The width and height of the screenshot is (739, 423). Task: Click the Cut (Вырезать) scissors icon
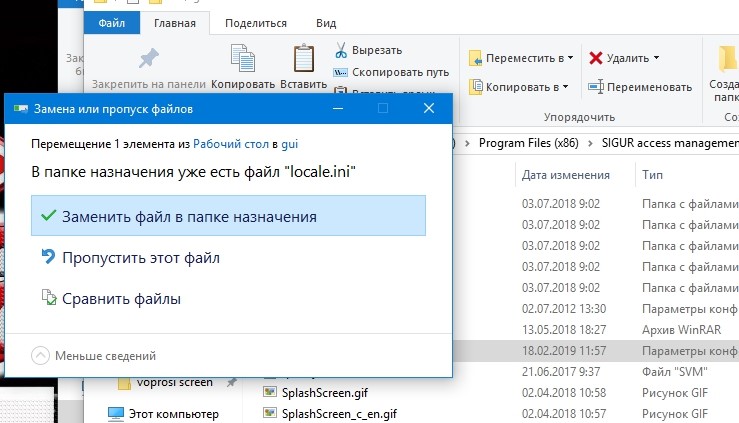(x=341, y=50)
